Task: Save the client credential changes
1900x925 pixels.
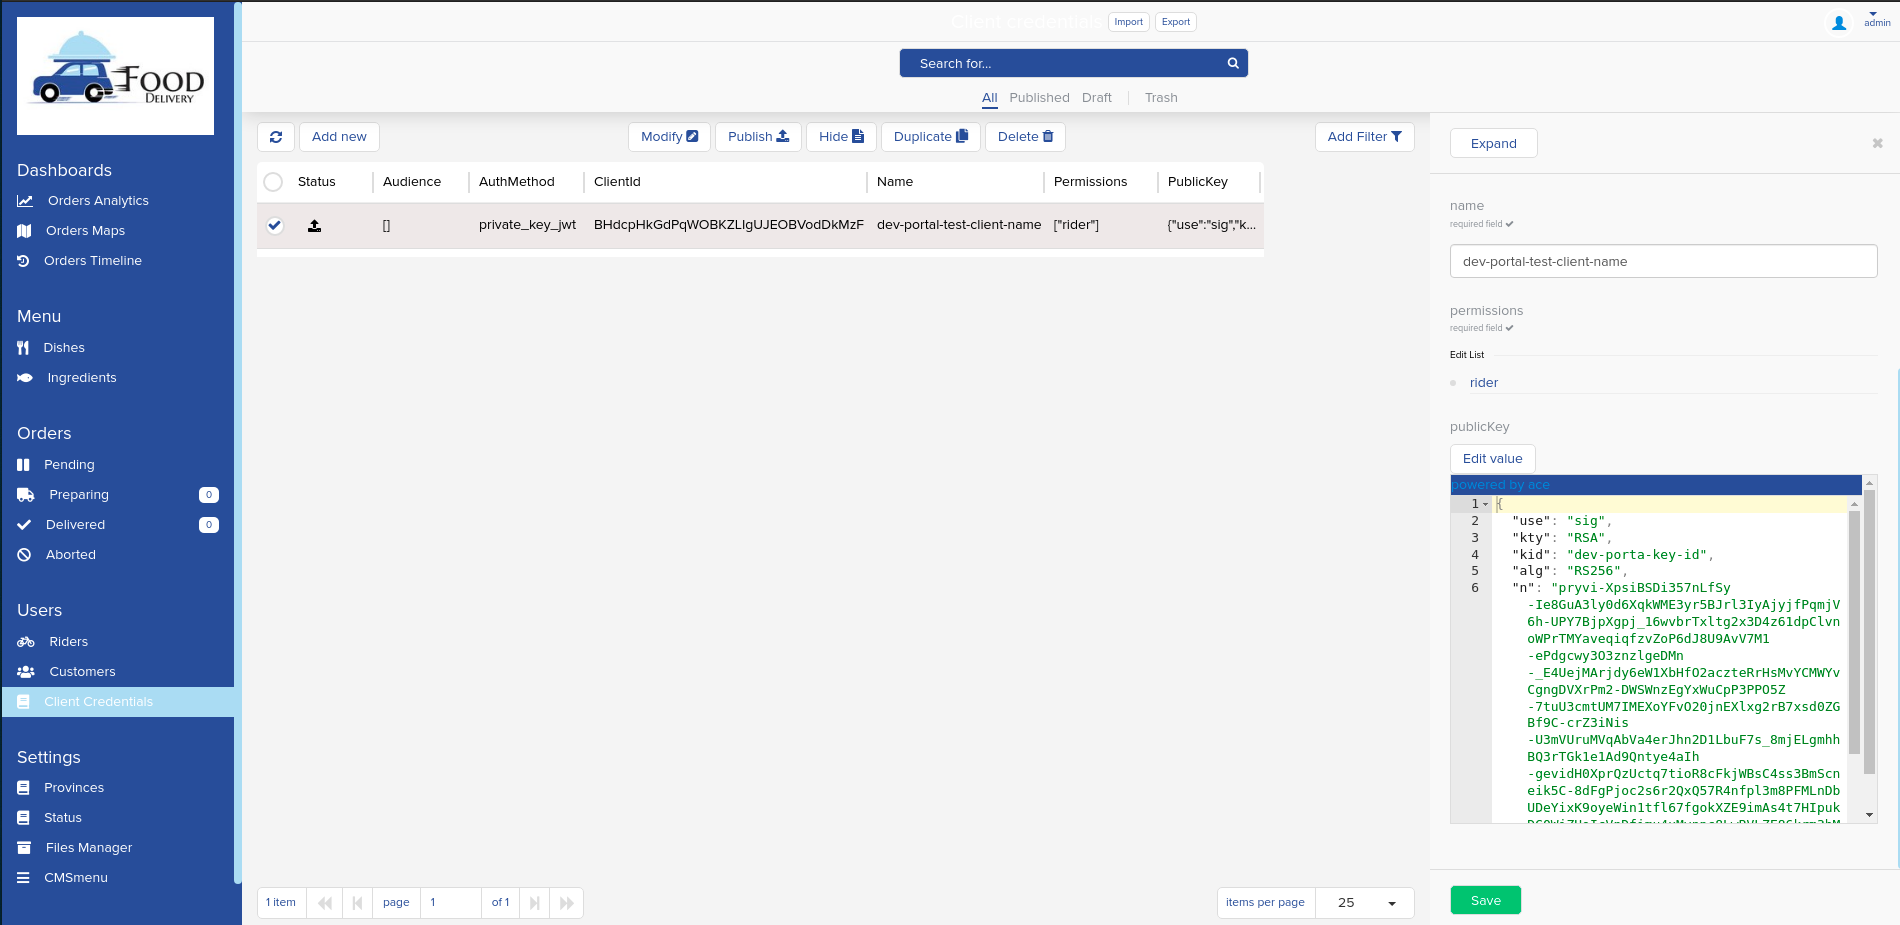Action: coord(1485,900)
